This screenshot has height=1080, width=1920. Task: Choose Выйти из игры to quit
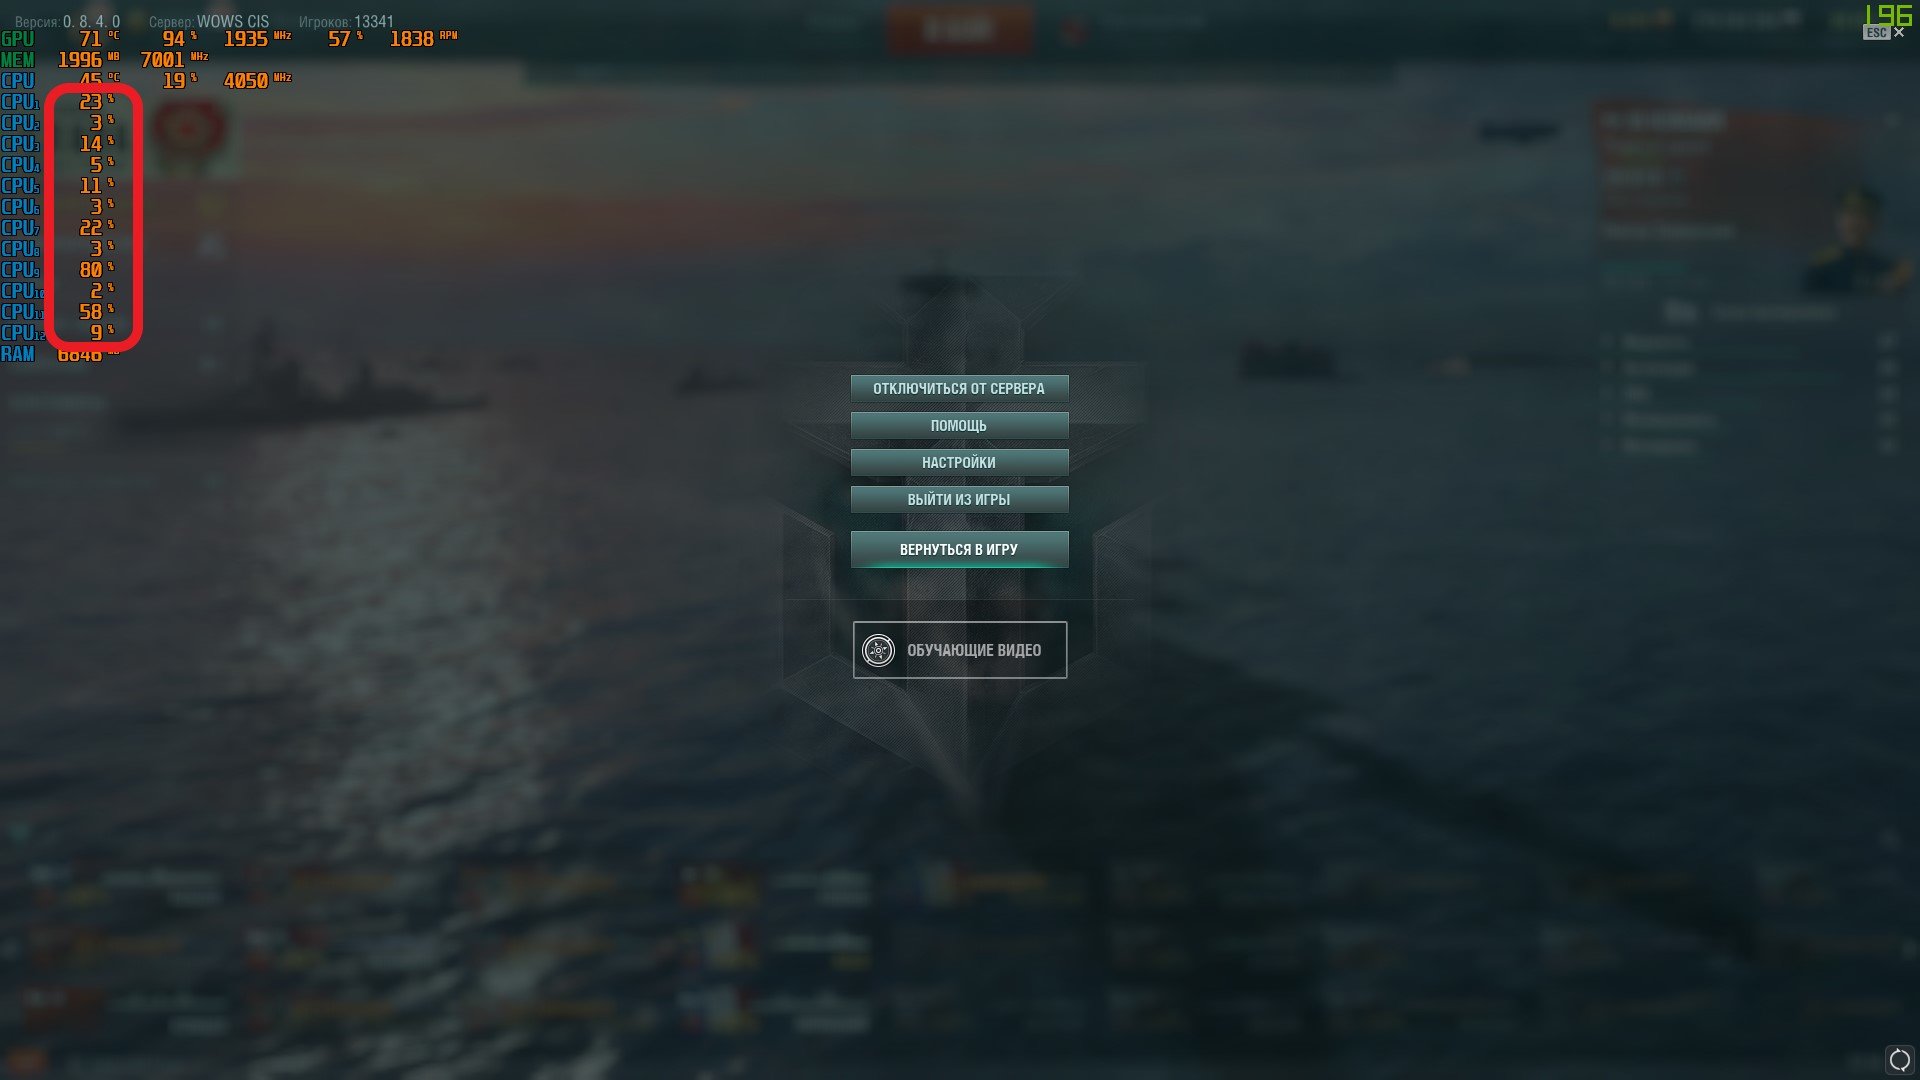coord(959,499)
